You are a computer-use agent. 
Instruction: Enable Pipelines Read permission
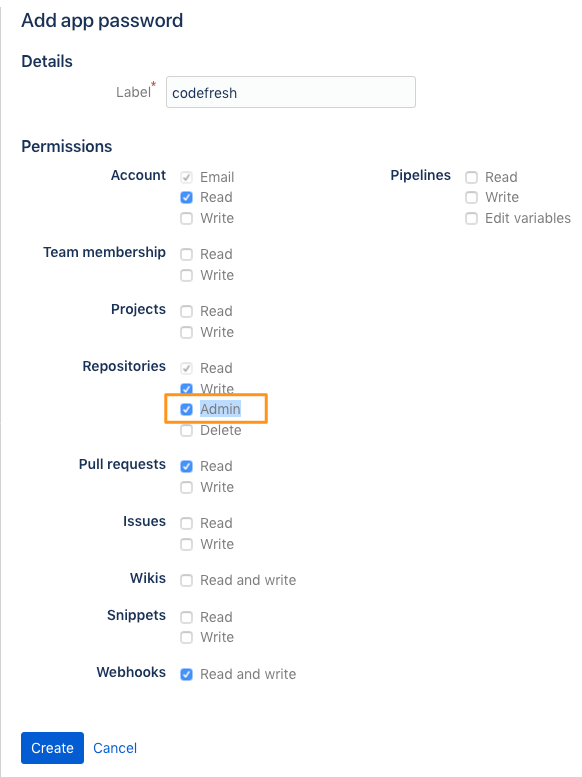[x=471, y=177]
